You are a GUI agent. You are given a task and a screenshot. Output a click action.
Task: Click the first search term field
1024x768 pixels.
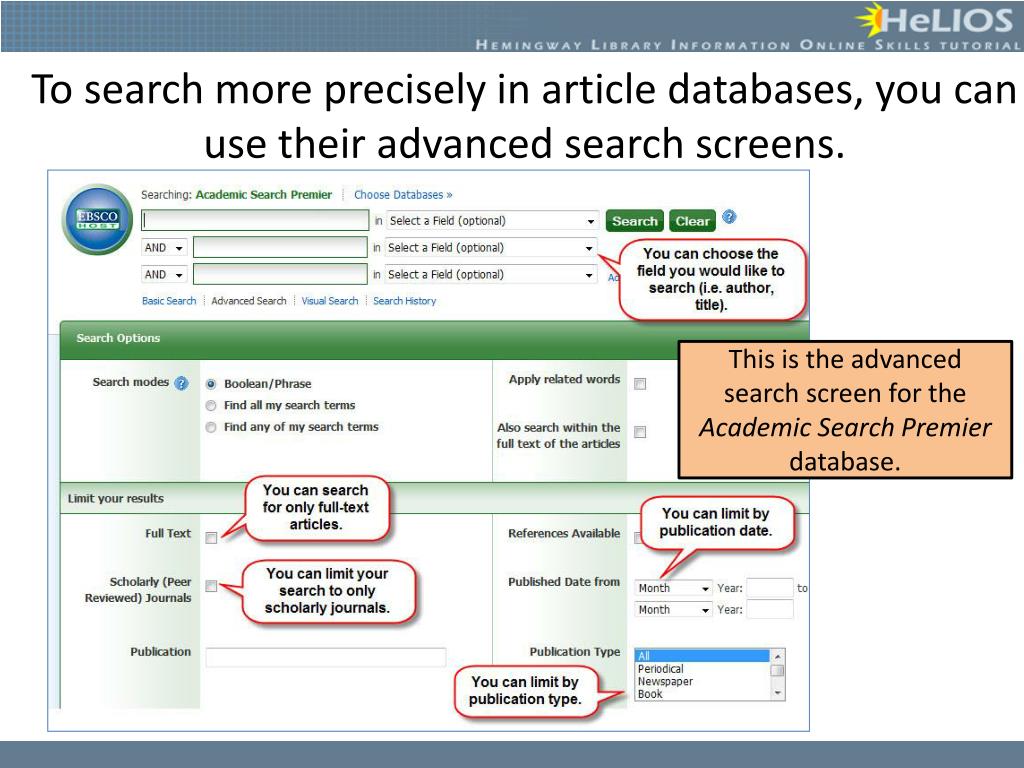tap(255, 220)
